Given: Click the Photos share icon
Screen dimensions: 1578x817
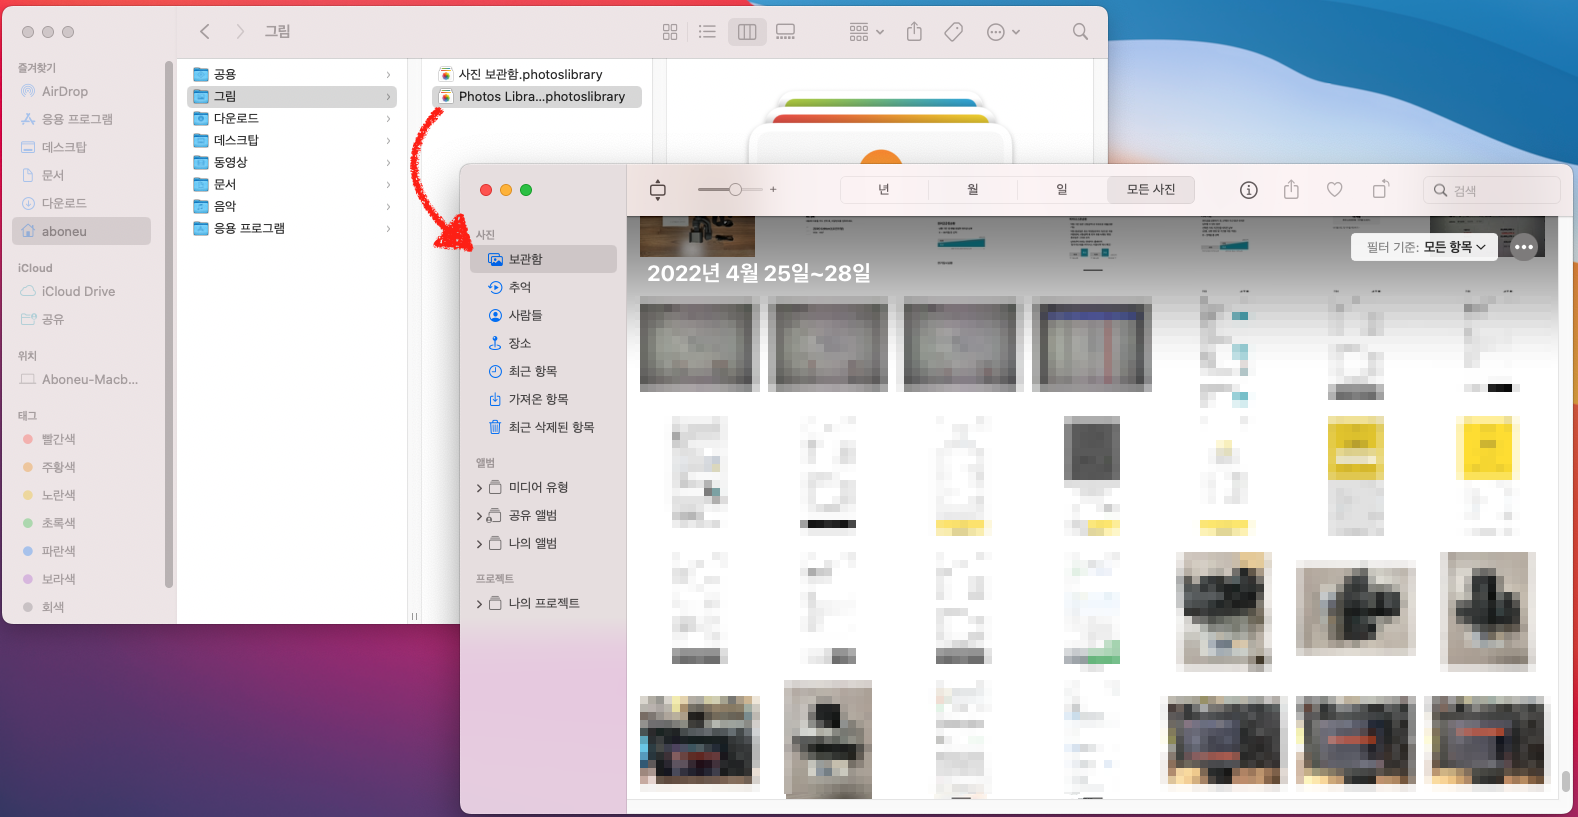Looking at the screenshot, I should (1291, 189).
